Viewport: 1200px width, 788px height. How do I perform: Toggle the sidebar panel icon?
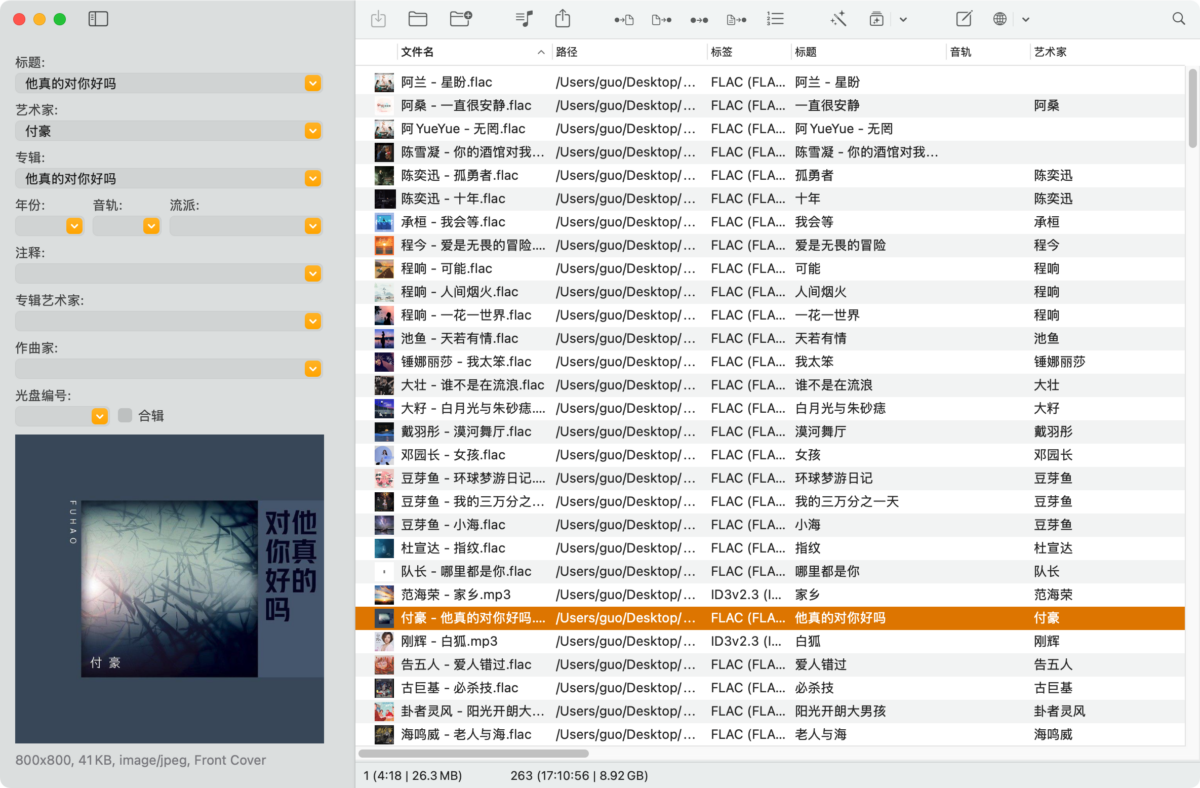(98, 19)
